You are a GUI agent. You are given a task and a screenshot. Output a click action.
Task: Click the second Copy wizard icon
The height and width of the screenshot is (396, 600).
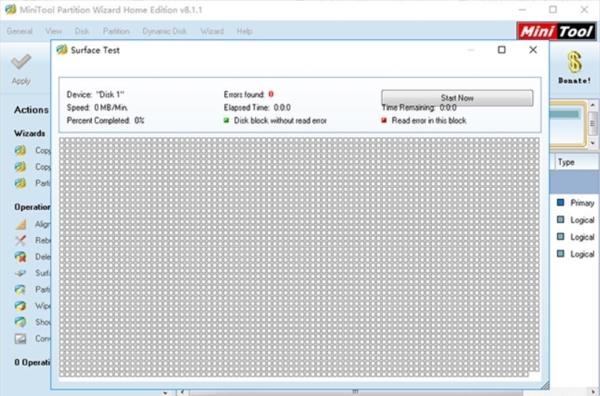[x=21, y=167]
